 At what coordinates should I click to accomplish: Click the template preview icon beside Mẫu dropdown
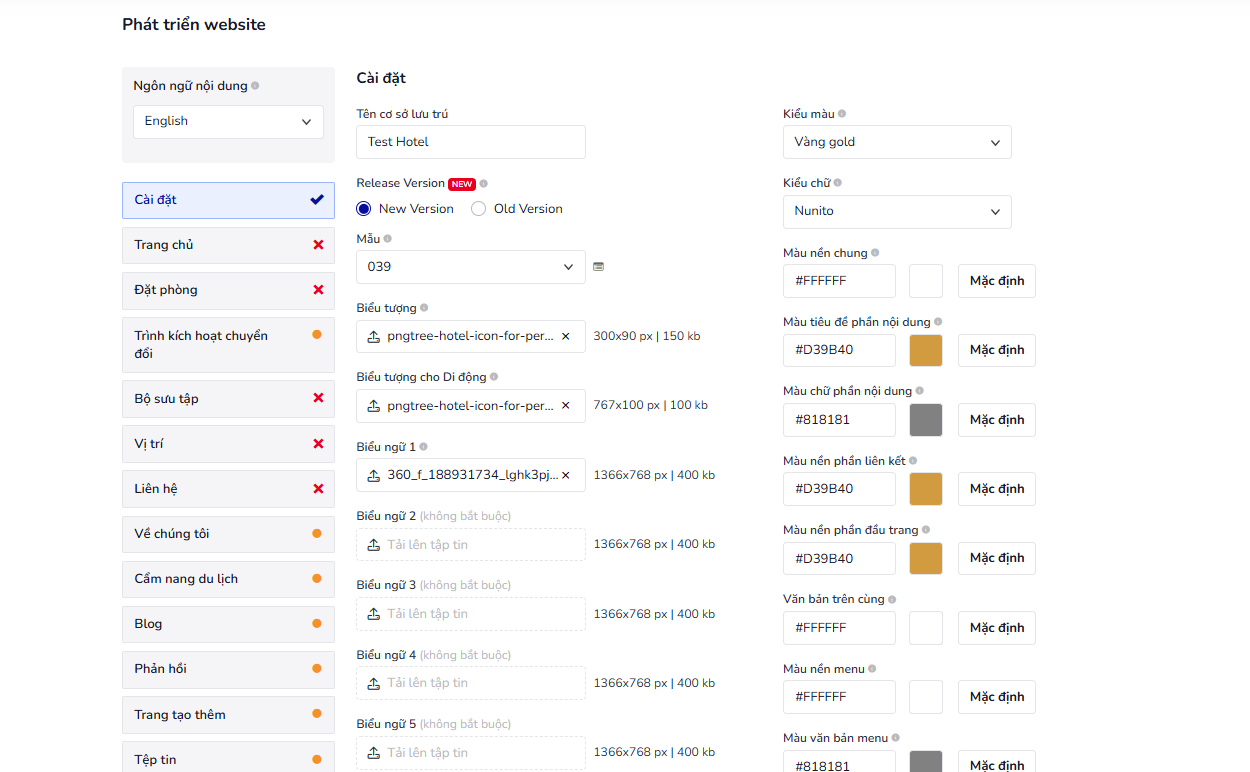tap(599, 267)
